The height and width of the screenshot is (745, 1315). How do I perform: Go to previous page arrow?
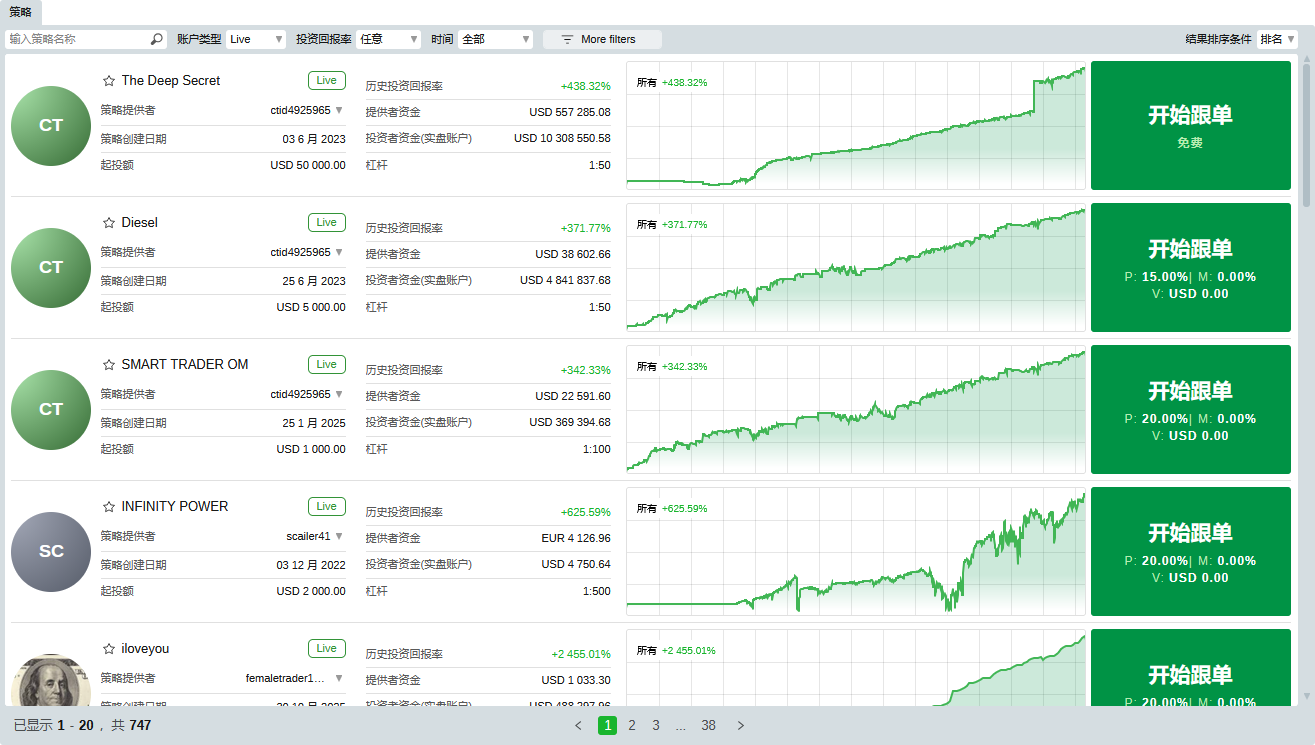pyautogui.click(x=578, y=726)
